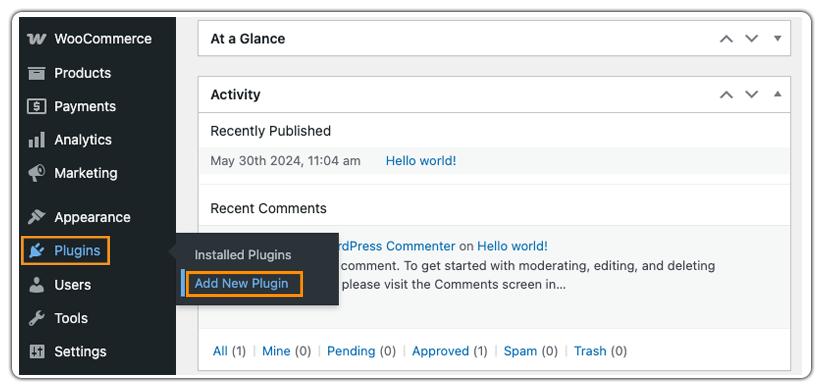Choose Add New Plugin from the flyout
The width and height of the screenshot is (822, 391).
pyautogui.click(x=242, y=284)
